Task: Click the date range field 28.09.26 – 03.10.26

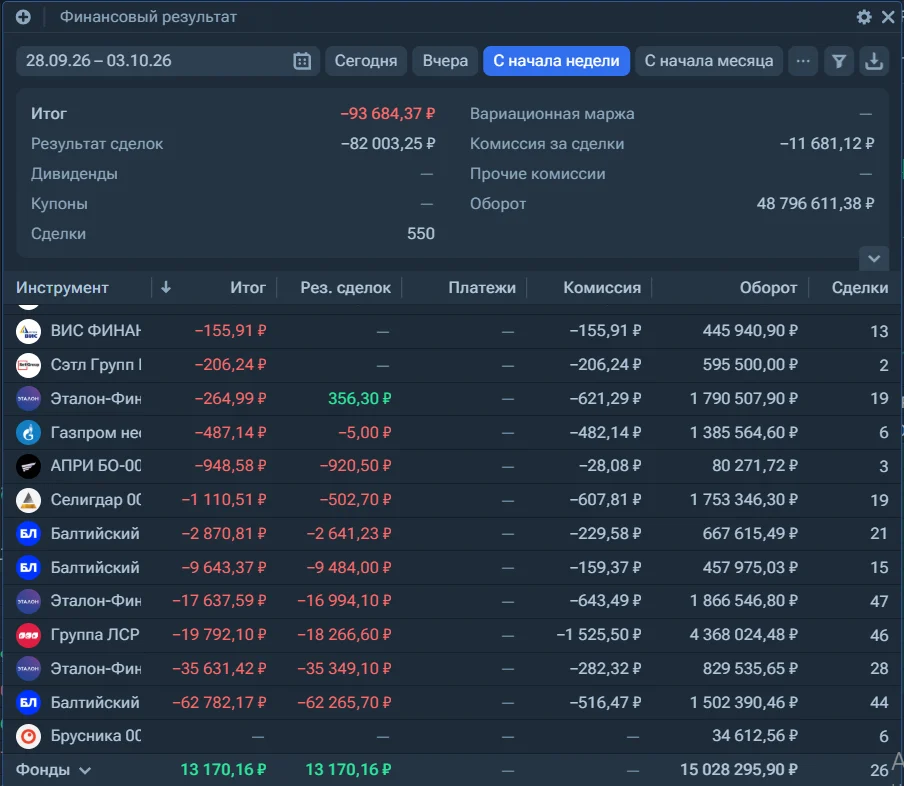Action: (168, 61)
